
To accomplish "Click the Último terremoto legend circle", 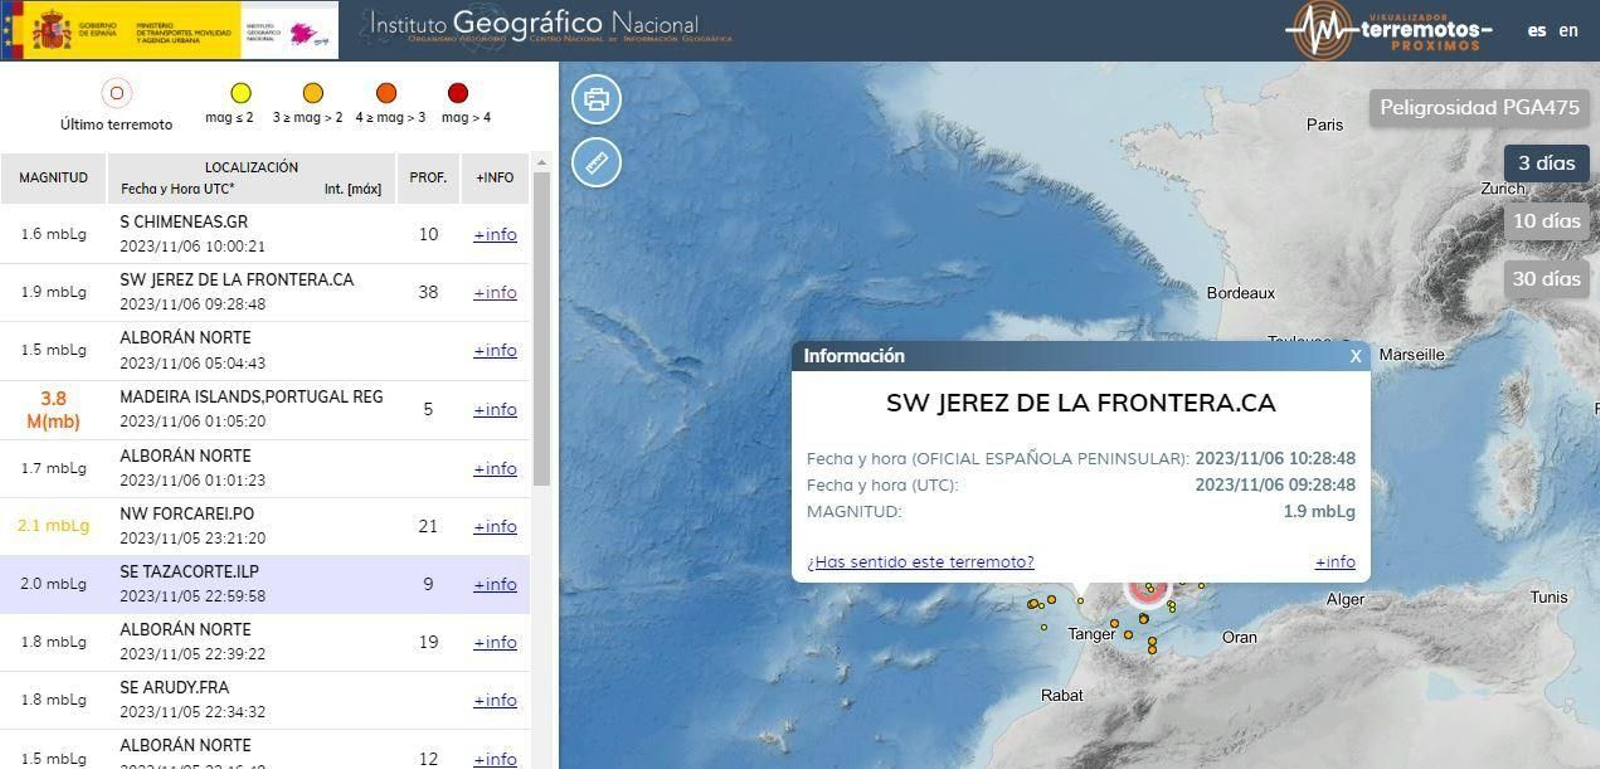I will coord(117,93).
